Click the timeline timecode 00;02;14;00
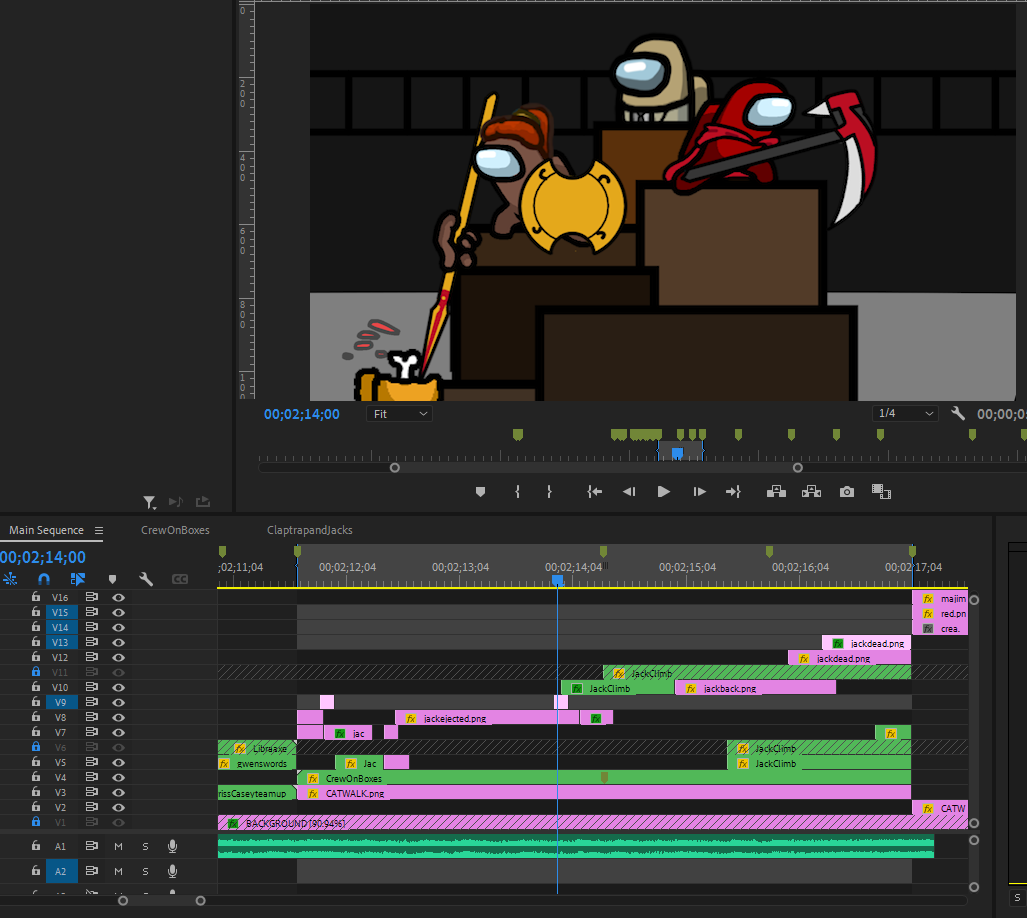Screen dimensions: 1027x918 click(x=43, y=557)
